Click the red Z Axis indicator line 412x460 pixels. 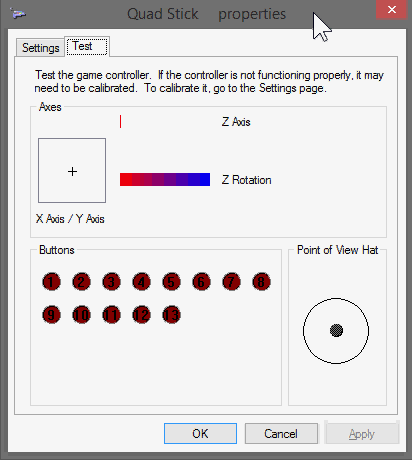coord(120,121)
